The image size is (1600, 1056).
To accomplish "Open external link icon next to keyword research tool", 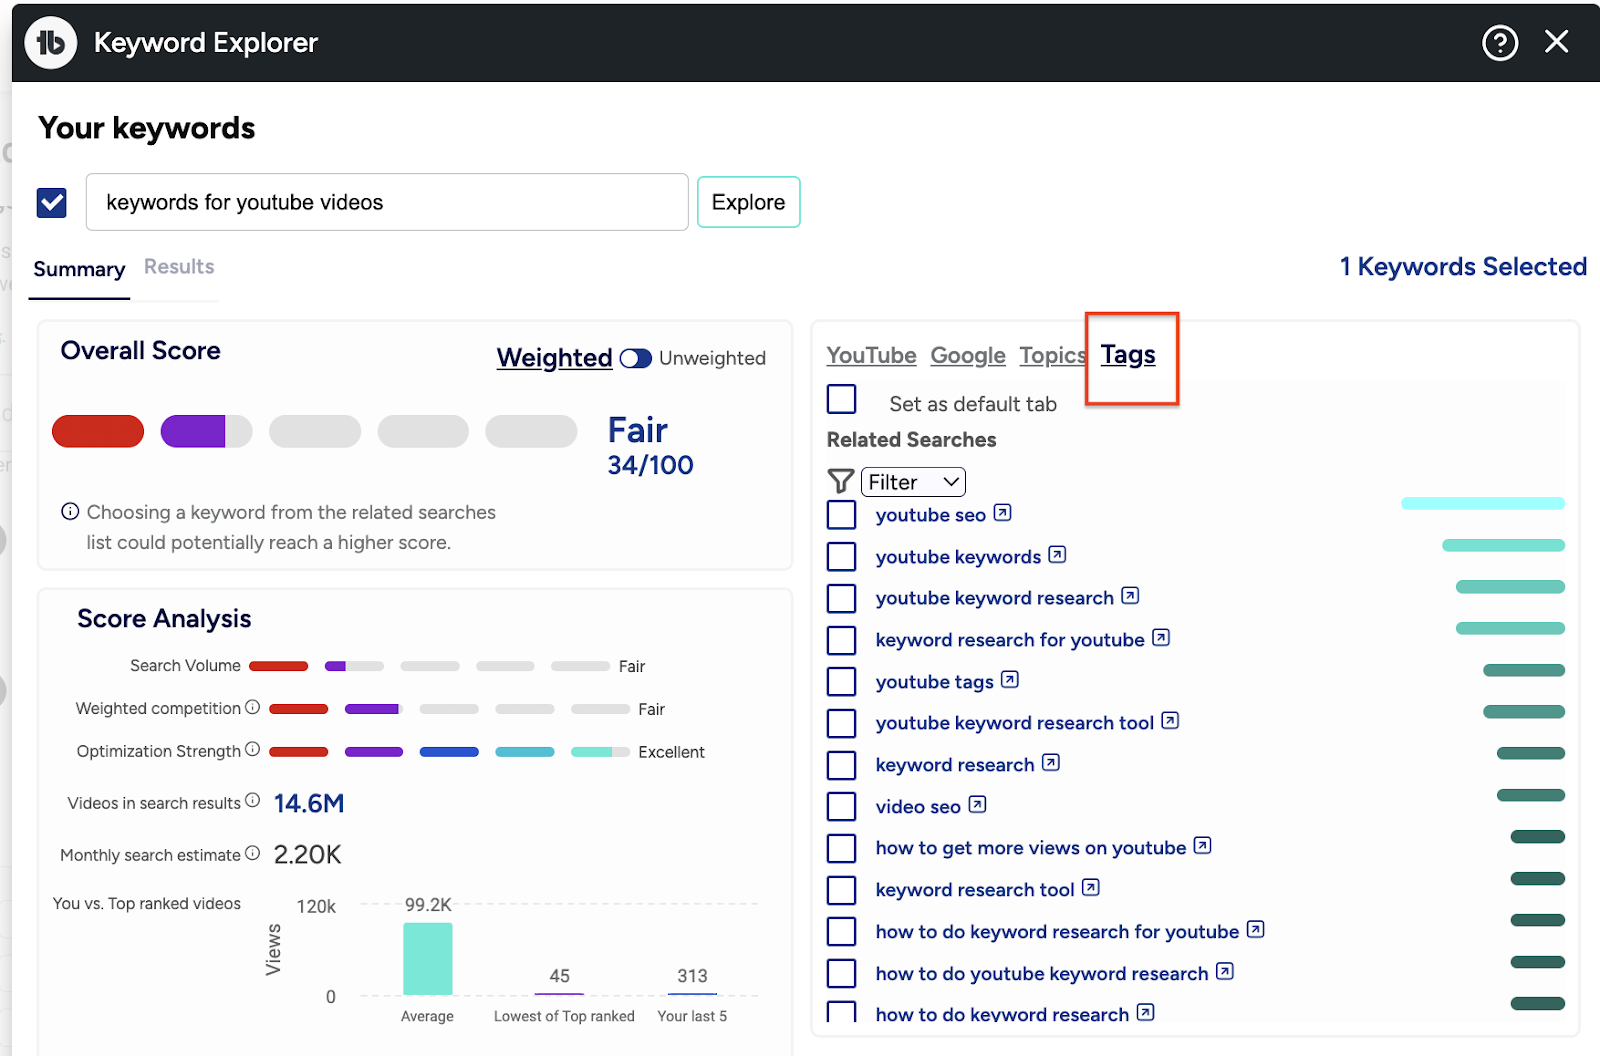I will pyautogui.click(x=1091, y=888).
